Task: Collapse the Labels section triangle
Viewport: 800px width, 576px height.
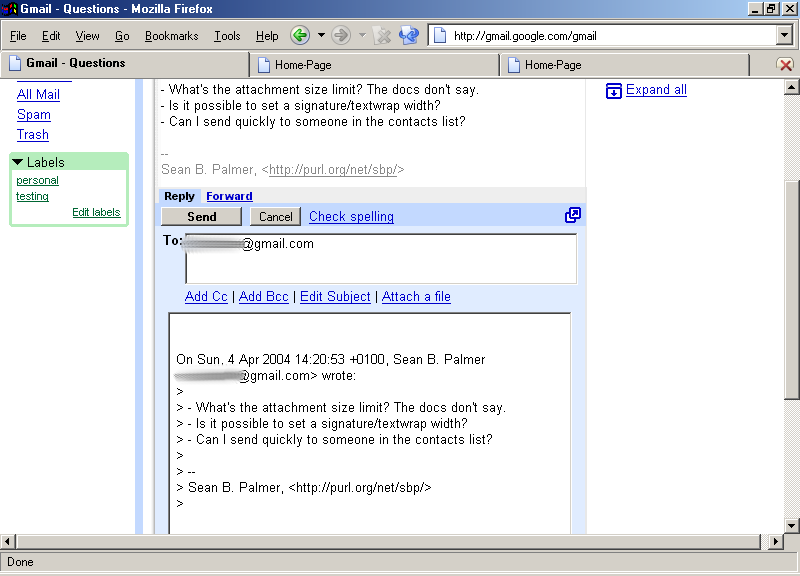Action: [x=18, y=162]
